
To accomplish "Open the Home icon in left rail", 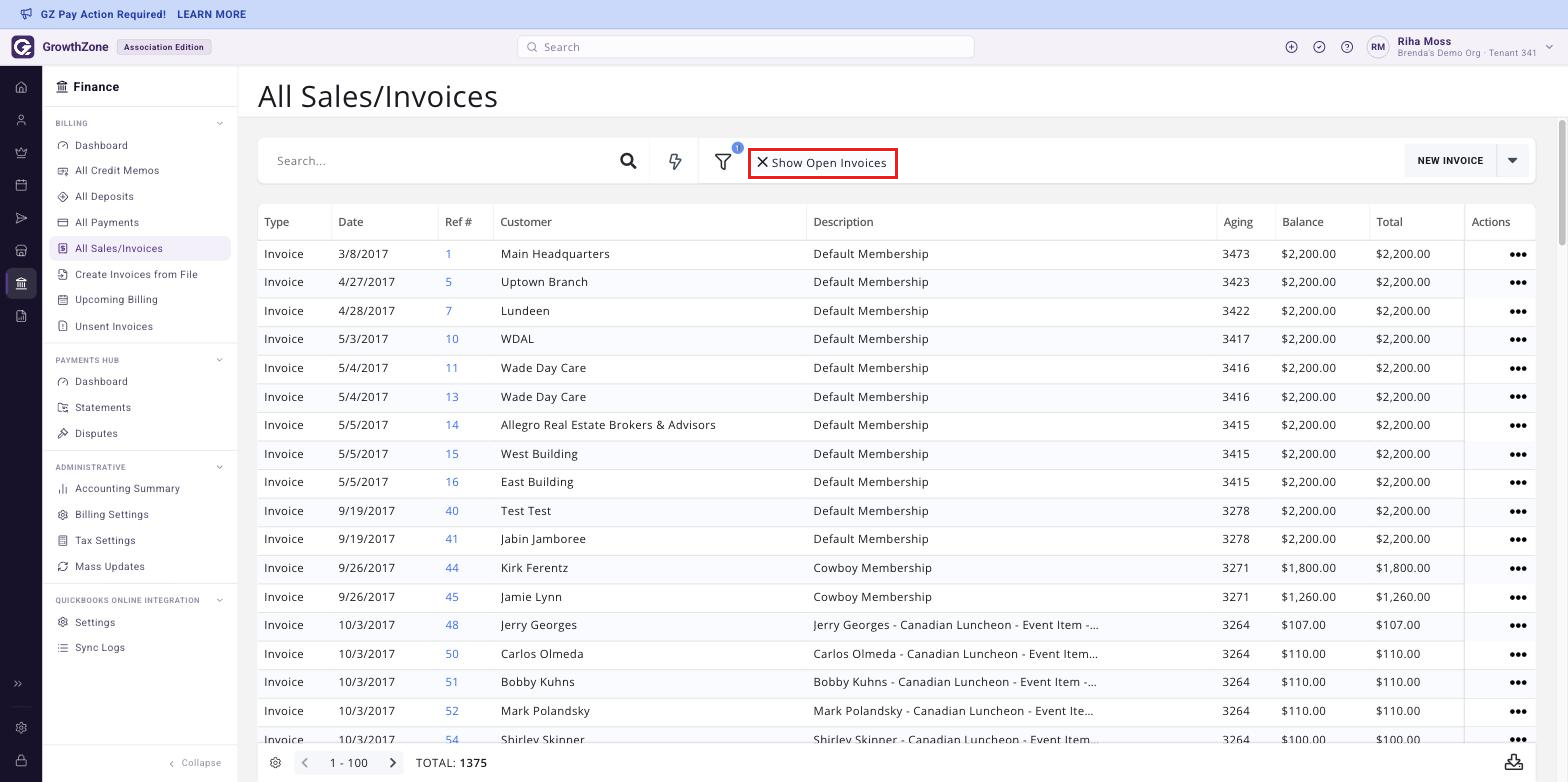I will coord(21,88).
